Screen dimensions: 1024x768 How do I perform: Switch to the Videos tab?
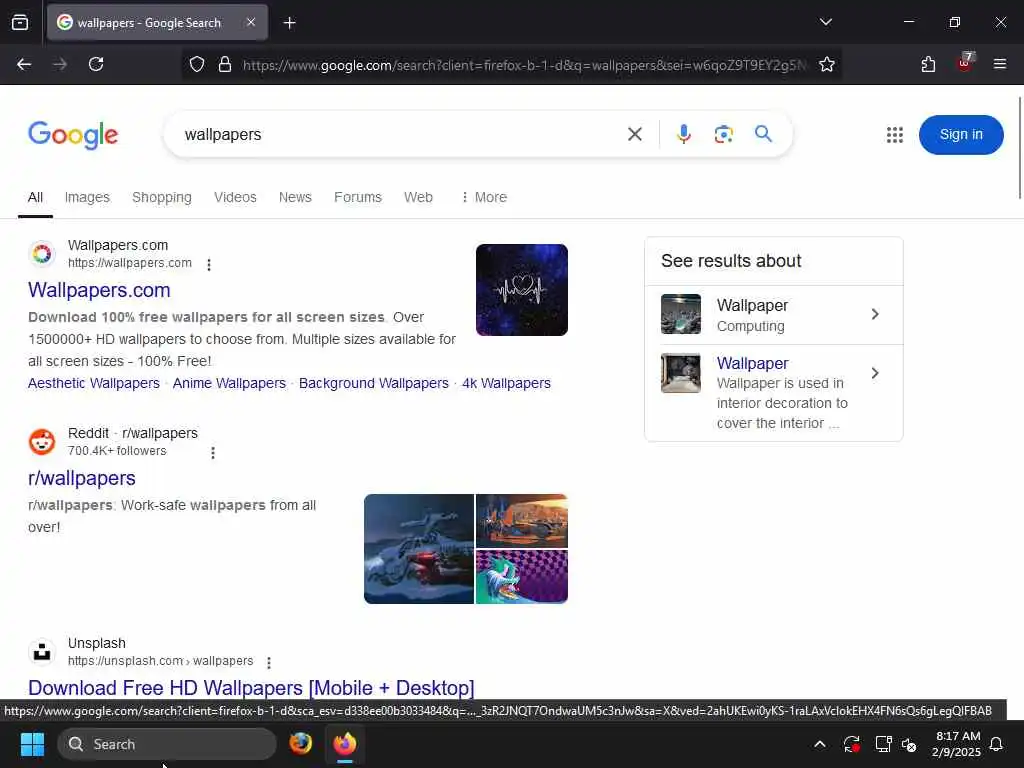(x=235, y=197)
